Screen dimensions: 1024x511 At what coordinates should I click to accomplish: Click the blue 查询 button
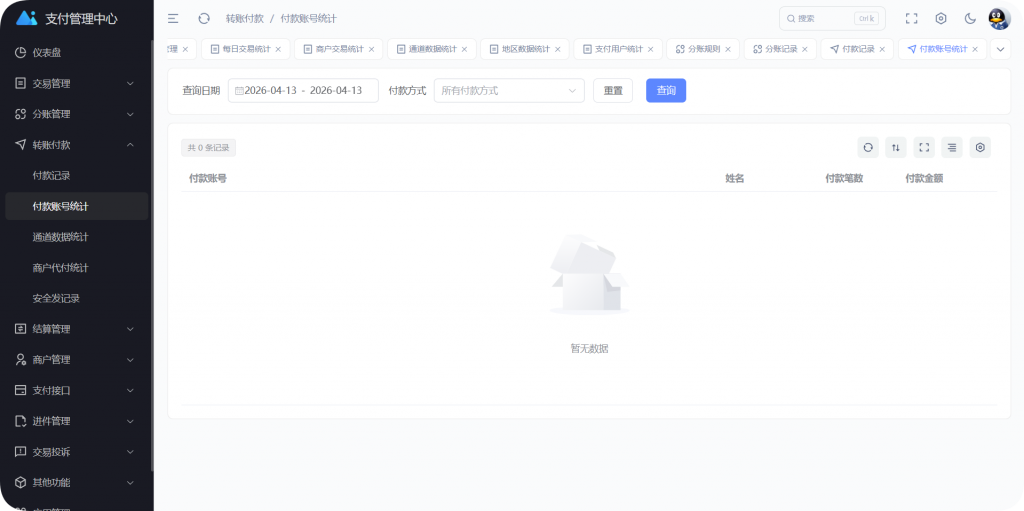pos(666,91)
